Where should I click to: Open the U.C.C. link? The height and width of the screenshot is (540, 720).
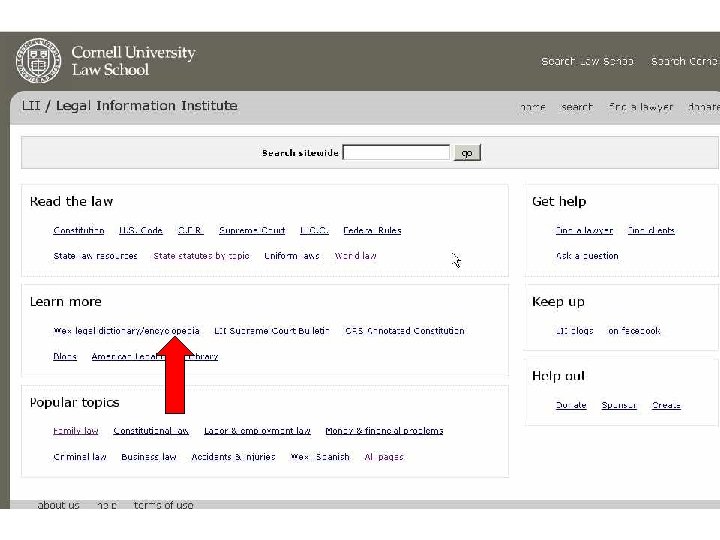pyautogui.click(x=314, y=231)
